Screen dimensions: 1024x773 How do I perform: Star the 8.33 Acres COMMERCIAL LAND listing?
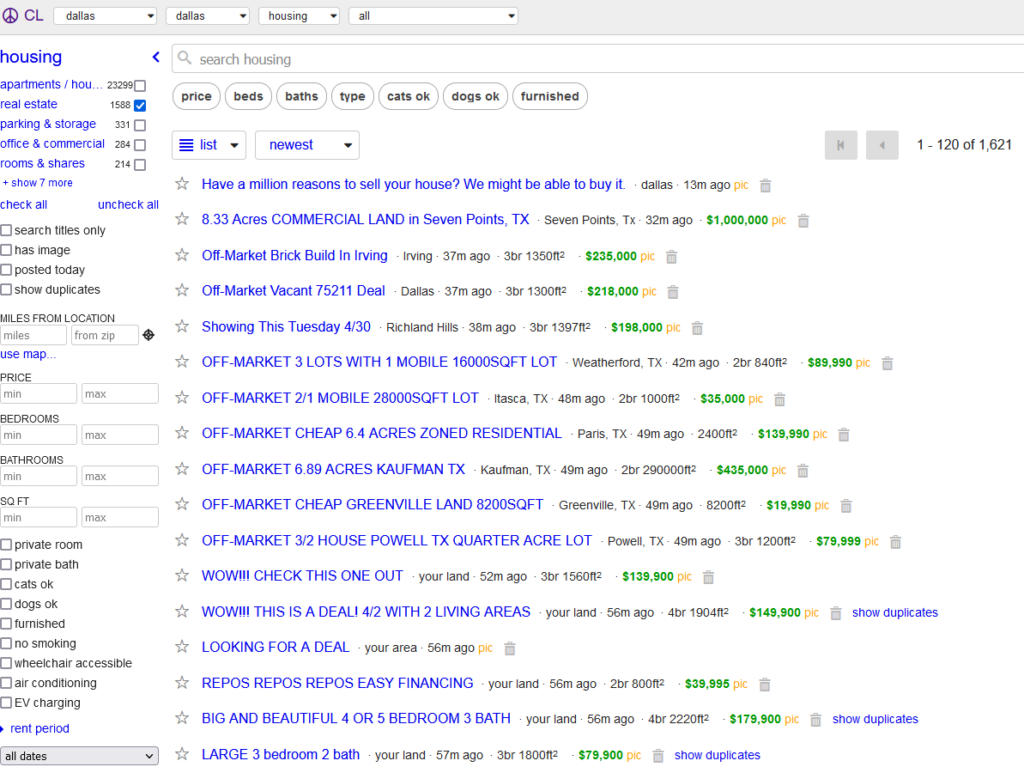pyautogui.click(x=182, y=219)
